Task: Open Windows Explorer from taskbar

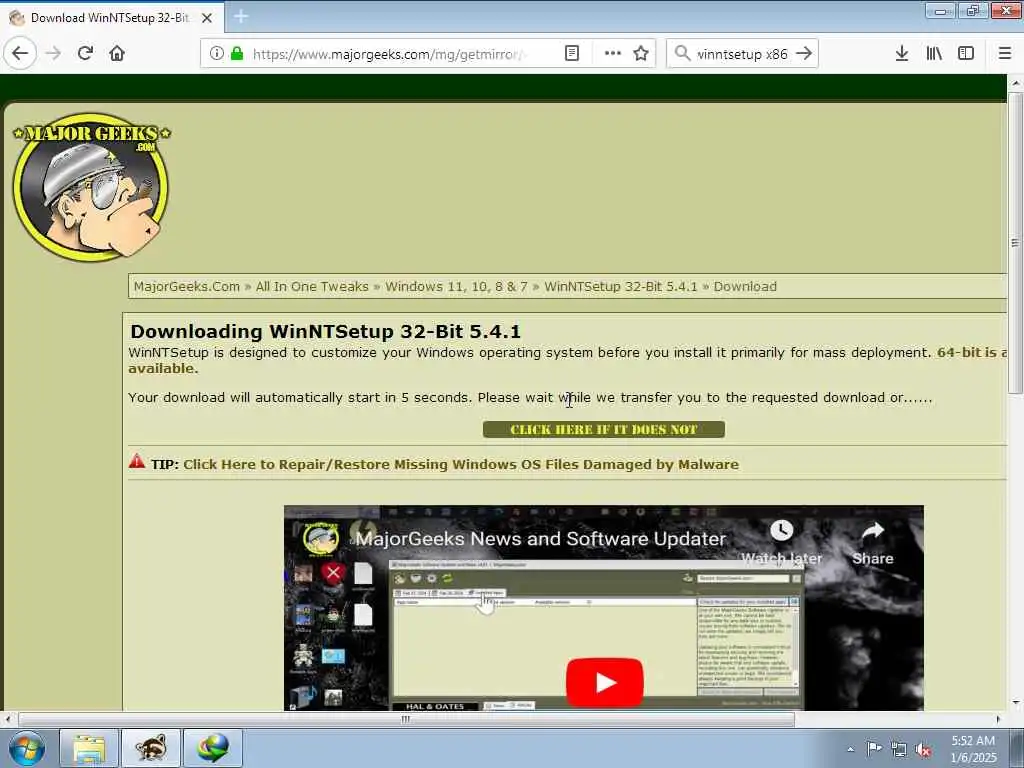Action: tap(89, 748)
